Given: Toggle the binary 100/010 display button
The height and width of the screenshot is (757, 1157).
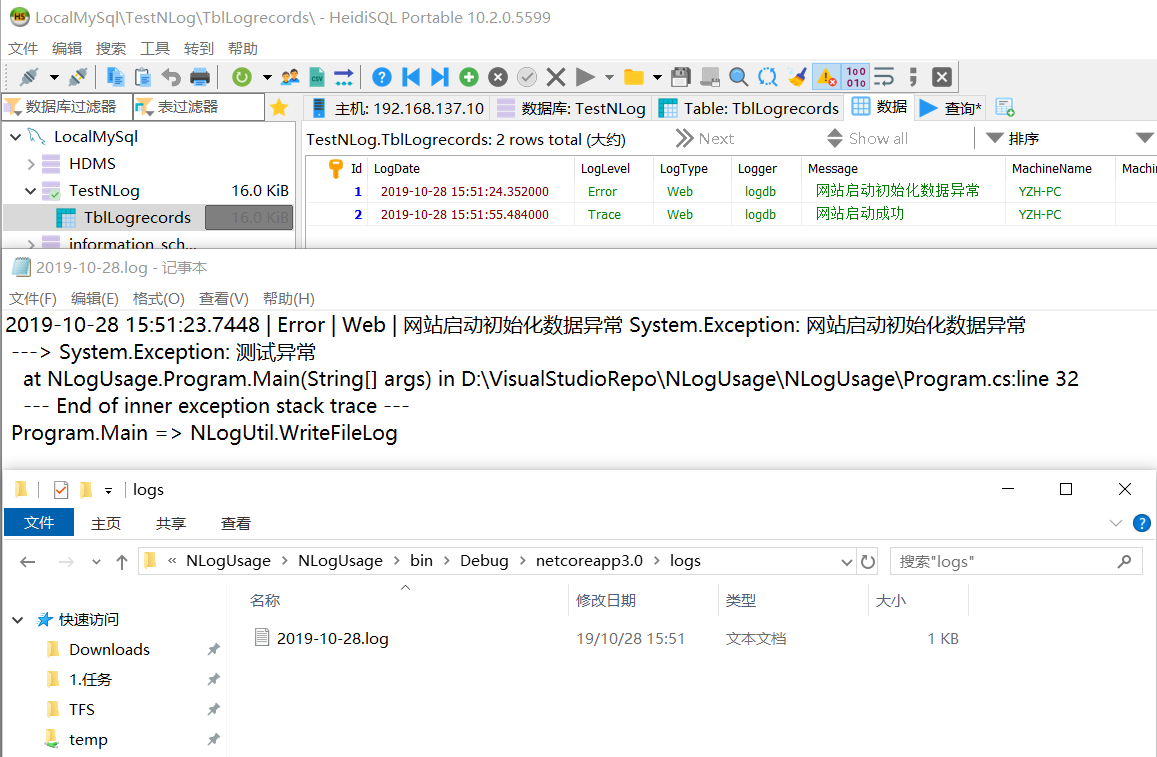Looking at the screenshot, I should (x=856, y=77).
